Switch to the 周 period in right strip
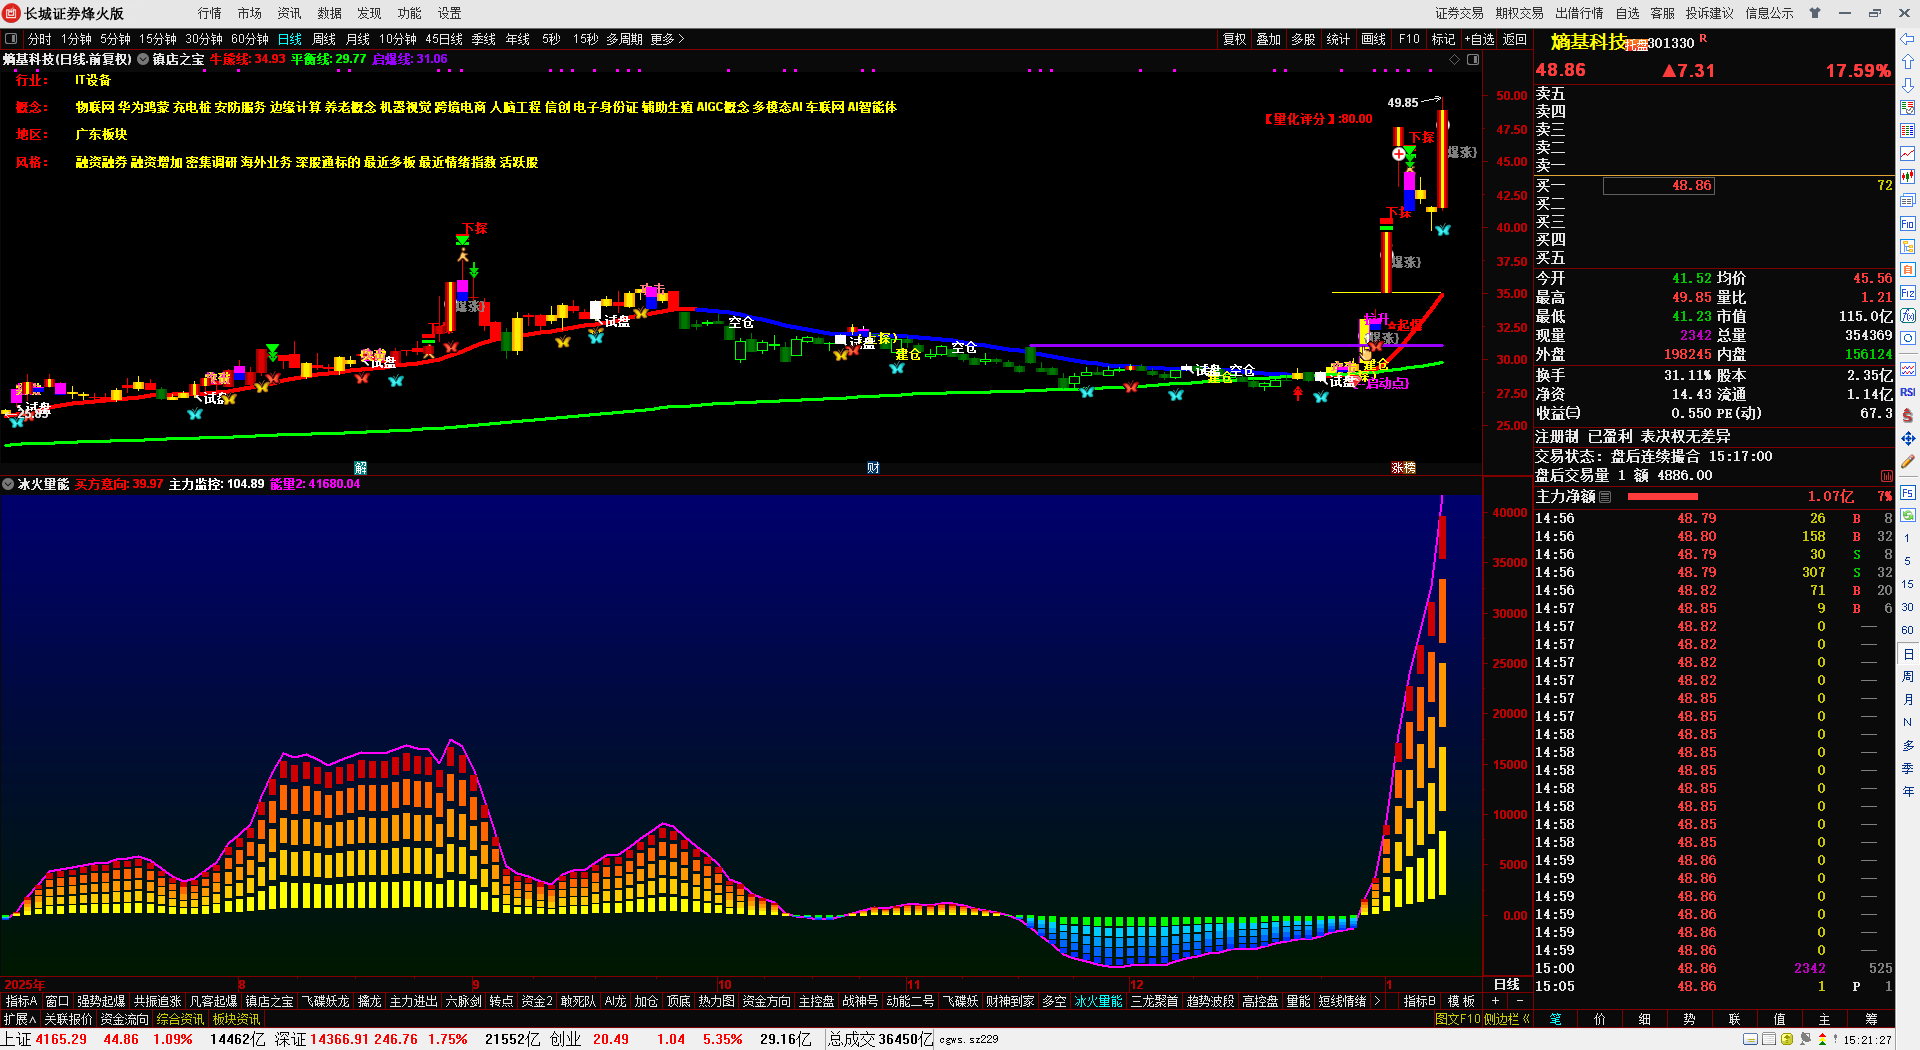This screenshot has height=1050, width=1920. [1908, 677]
